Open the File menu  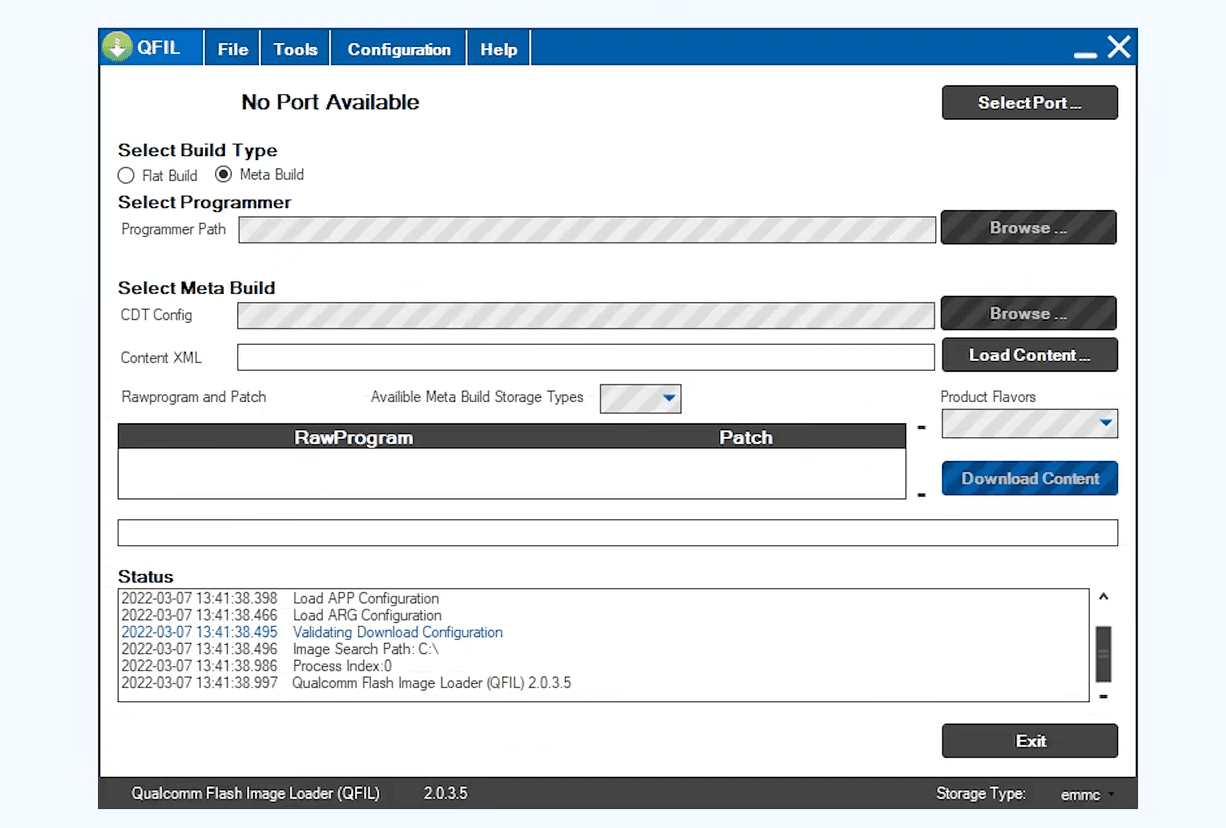pyautogui.click(x=233, y=49)
